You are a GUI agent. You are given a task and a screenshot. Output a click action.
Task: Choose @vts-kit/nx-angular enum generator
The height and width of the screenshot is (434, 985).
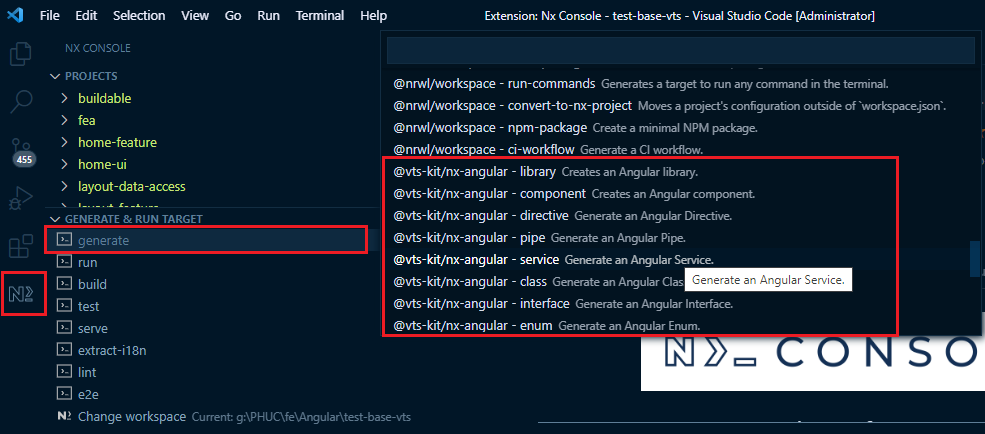pos(680,325)
